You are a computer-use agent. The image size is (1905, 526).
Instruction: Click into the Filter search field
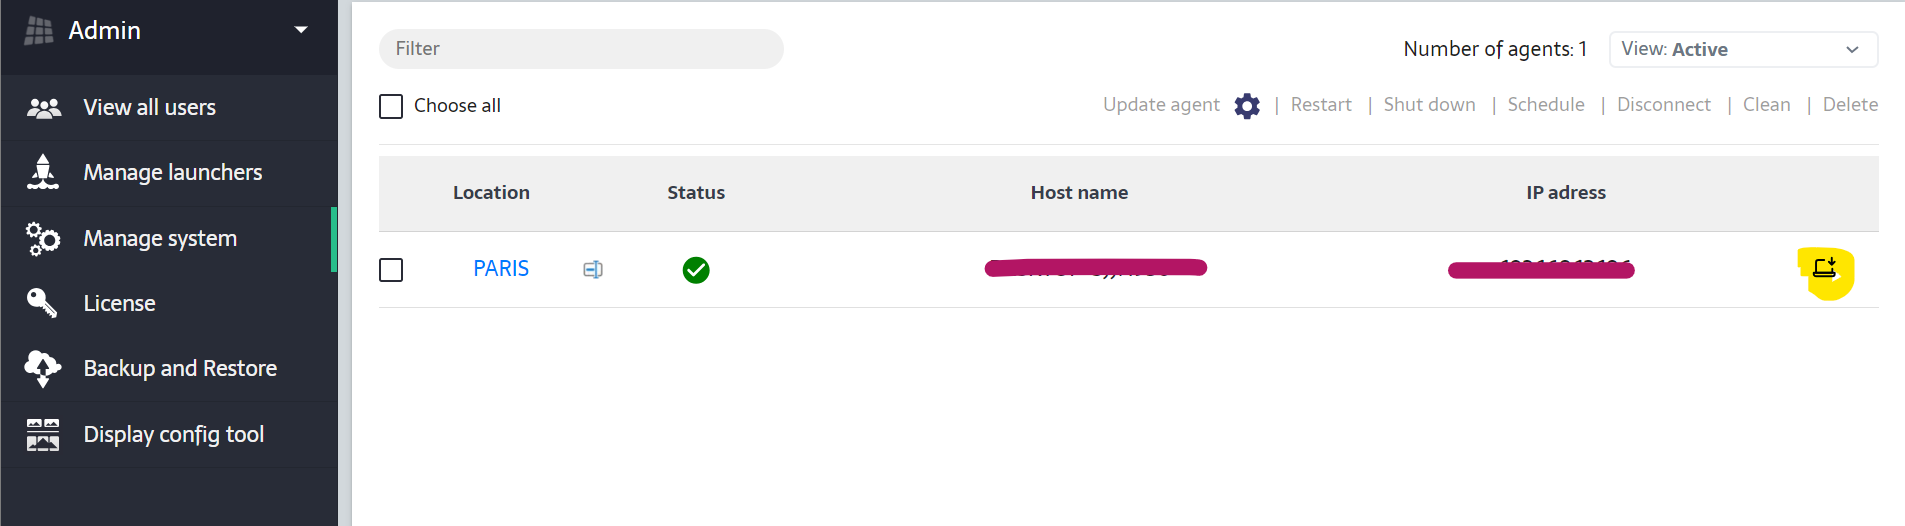pos(580,49)
